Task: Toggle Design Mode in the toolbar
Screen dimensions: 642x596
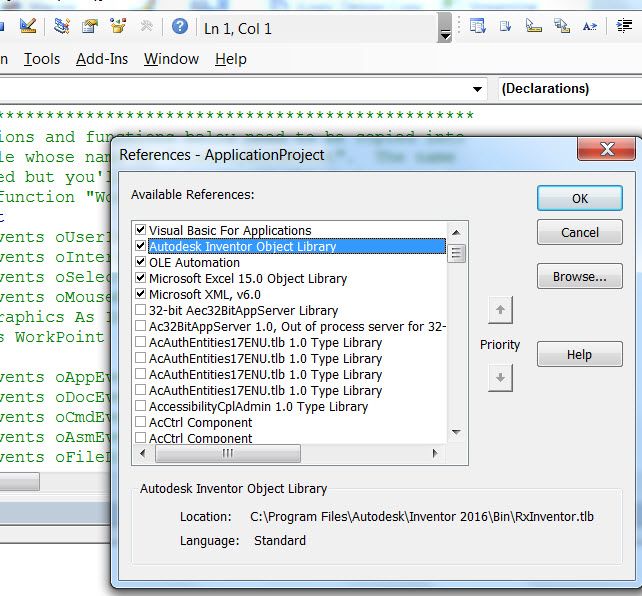Action: coord(28,27)
